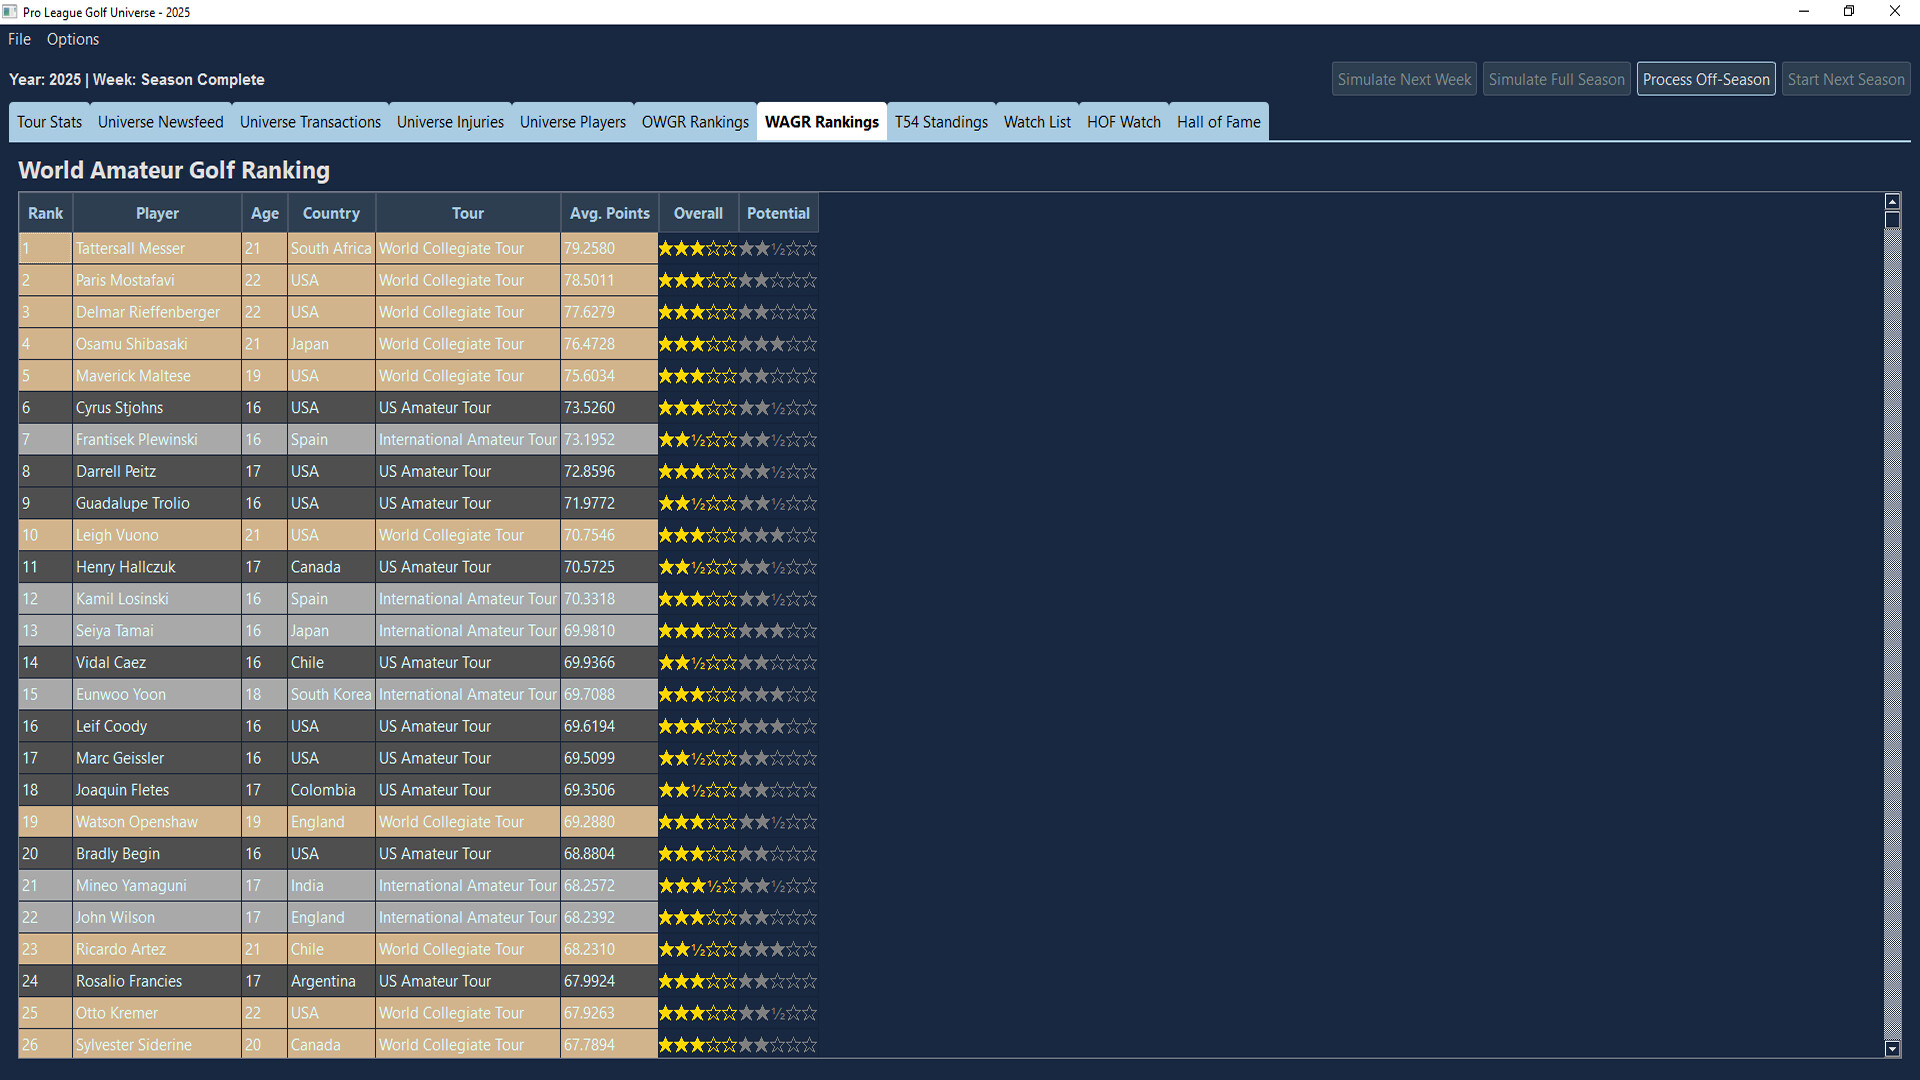The image size is (1920, 1080).
Task: Click the Process Off-Season button
Action: 1706,79
